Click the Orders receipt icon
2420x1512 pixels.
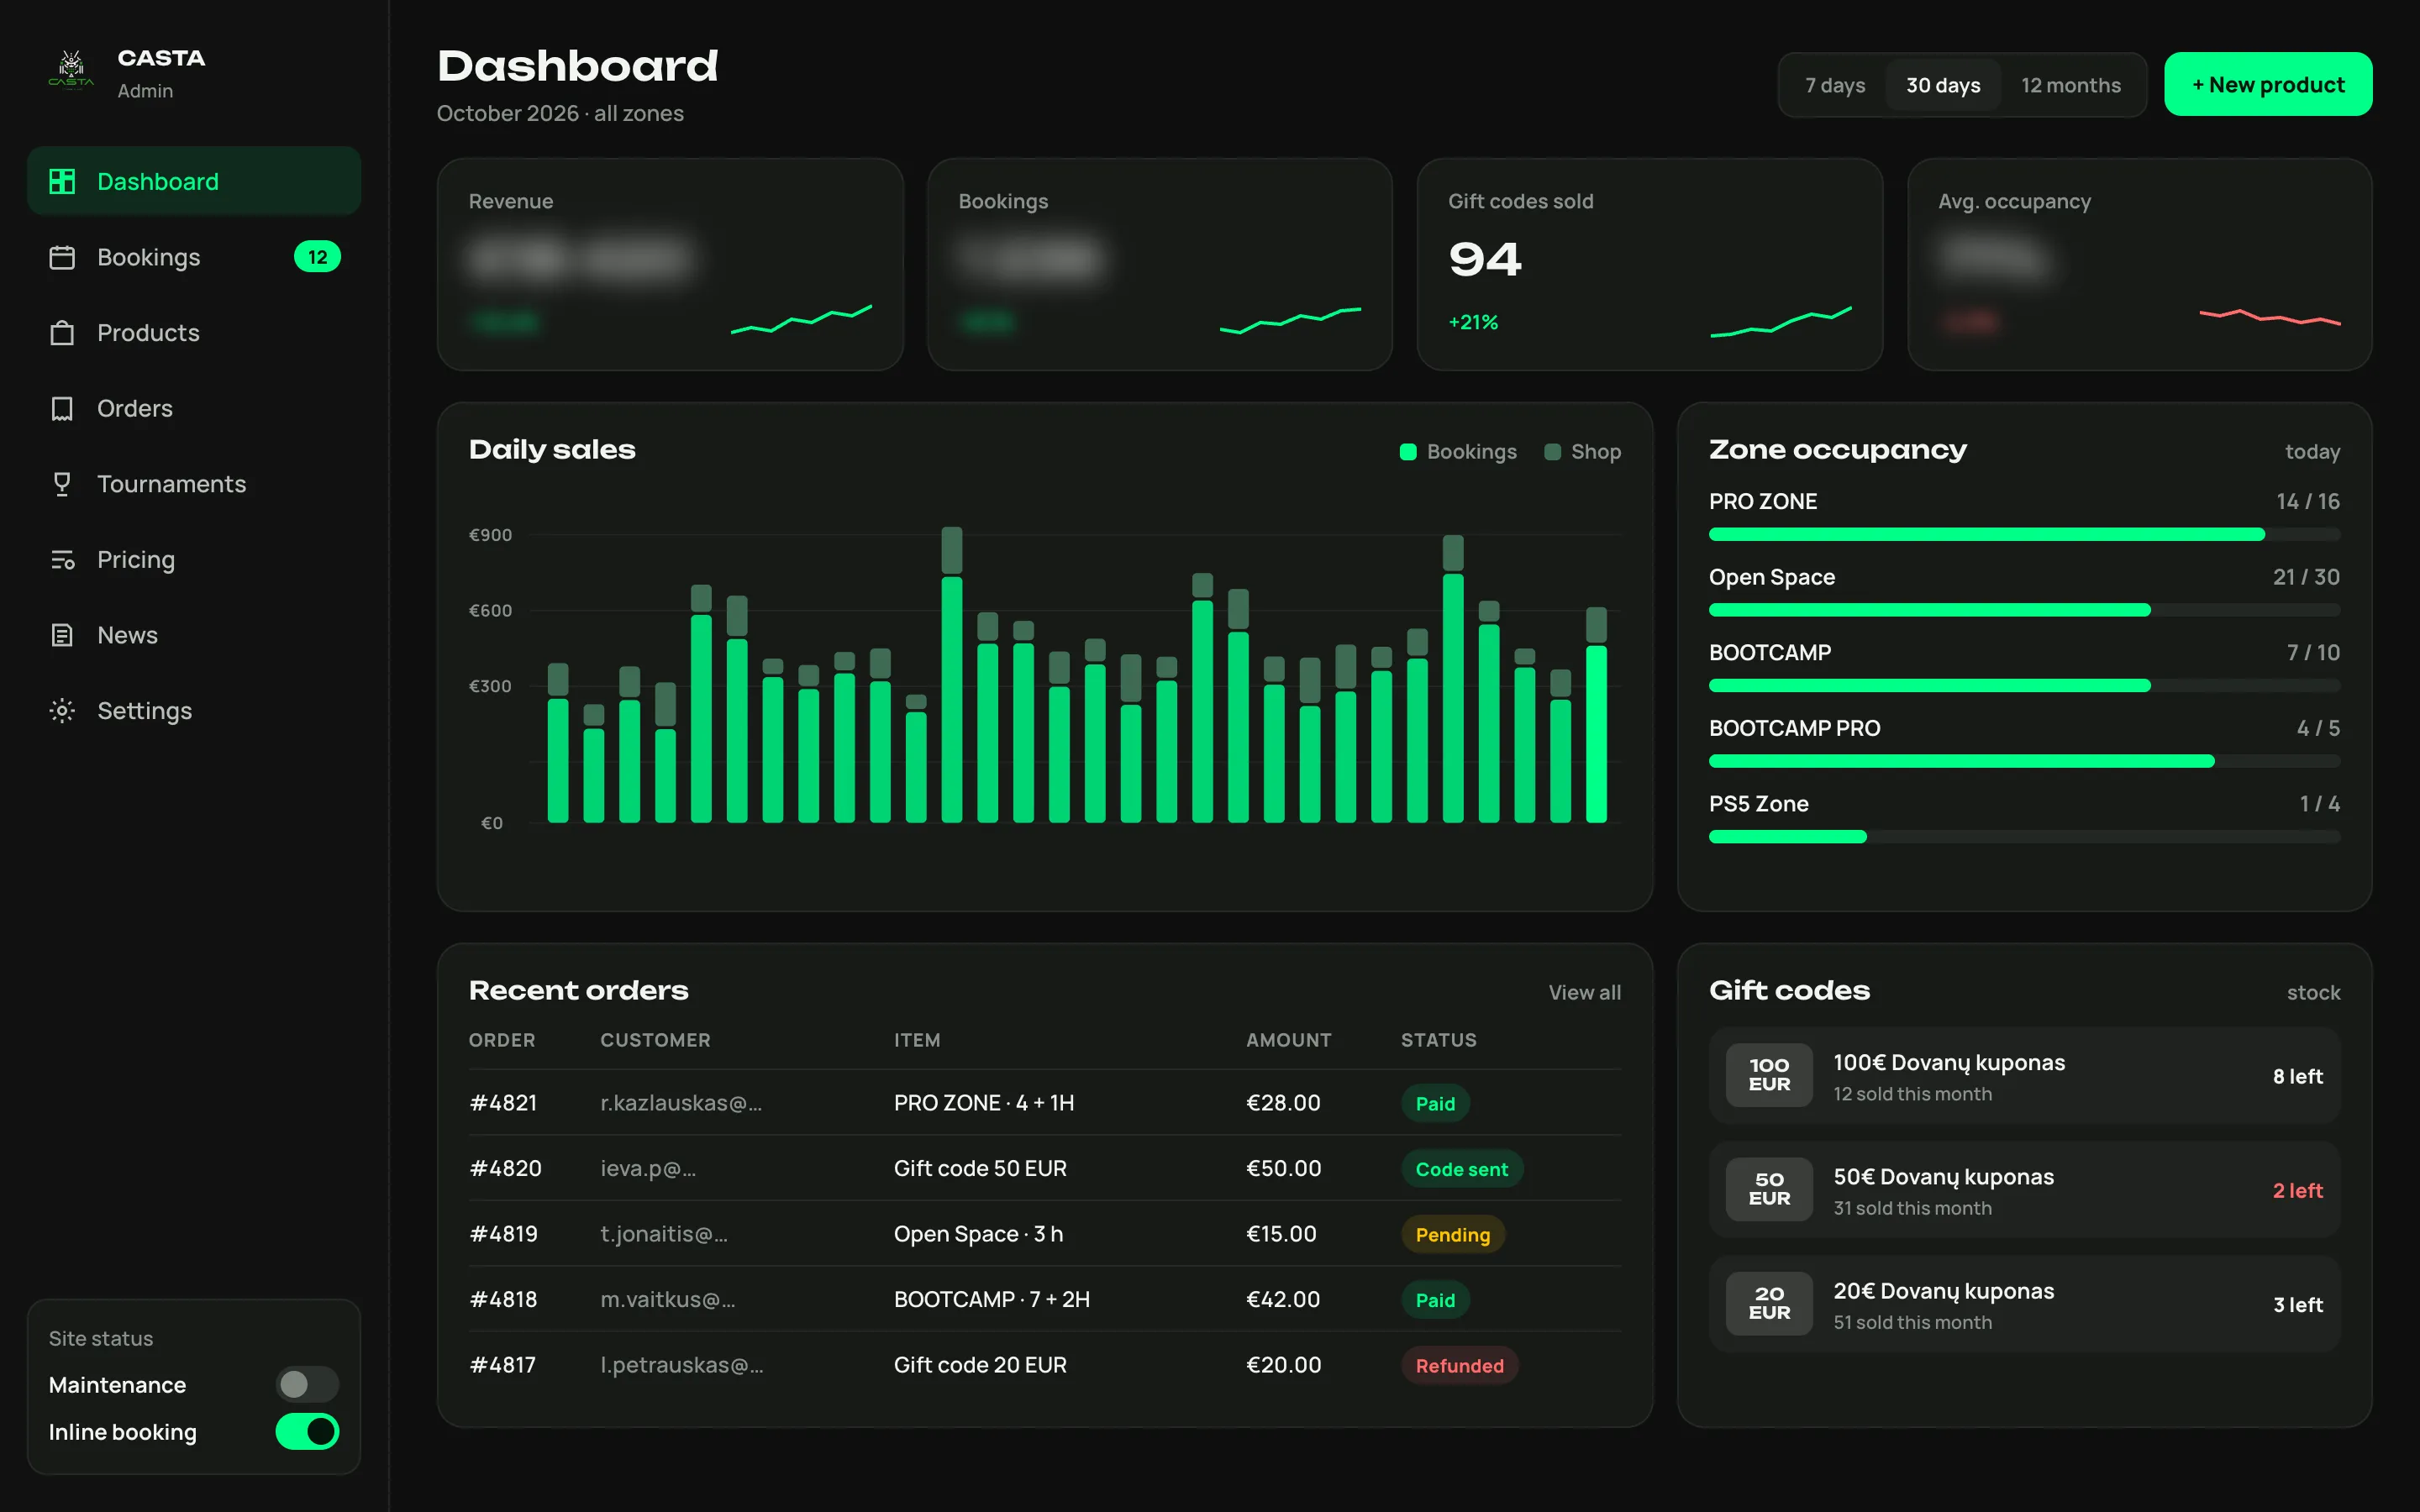[62, 408]
